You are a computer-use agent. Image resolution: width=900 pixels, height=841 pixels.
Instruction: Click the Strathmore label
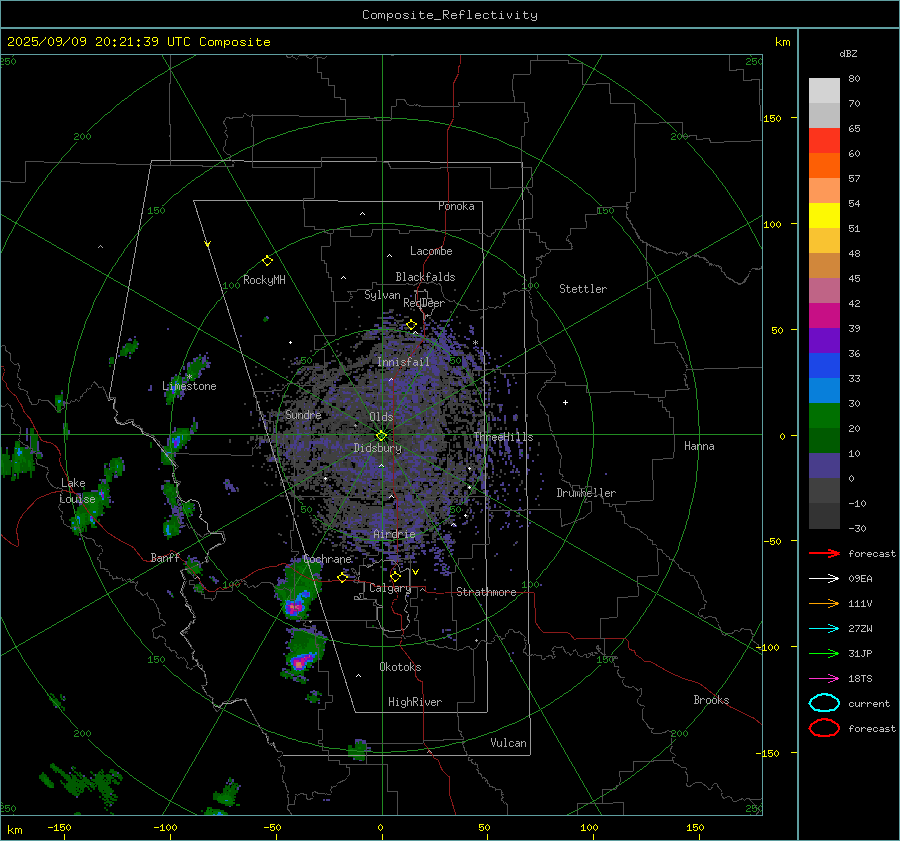(486, 592)
